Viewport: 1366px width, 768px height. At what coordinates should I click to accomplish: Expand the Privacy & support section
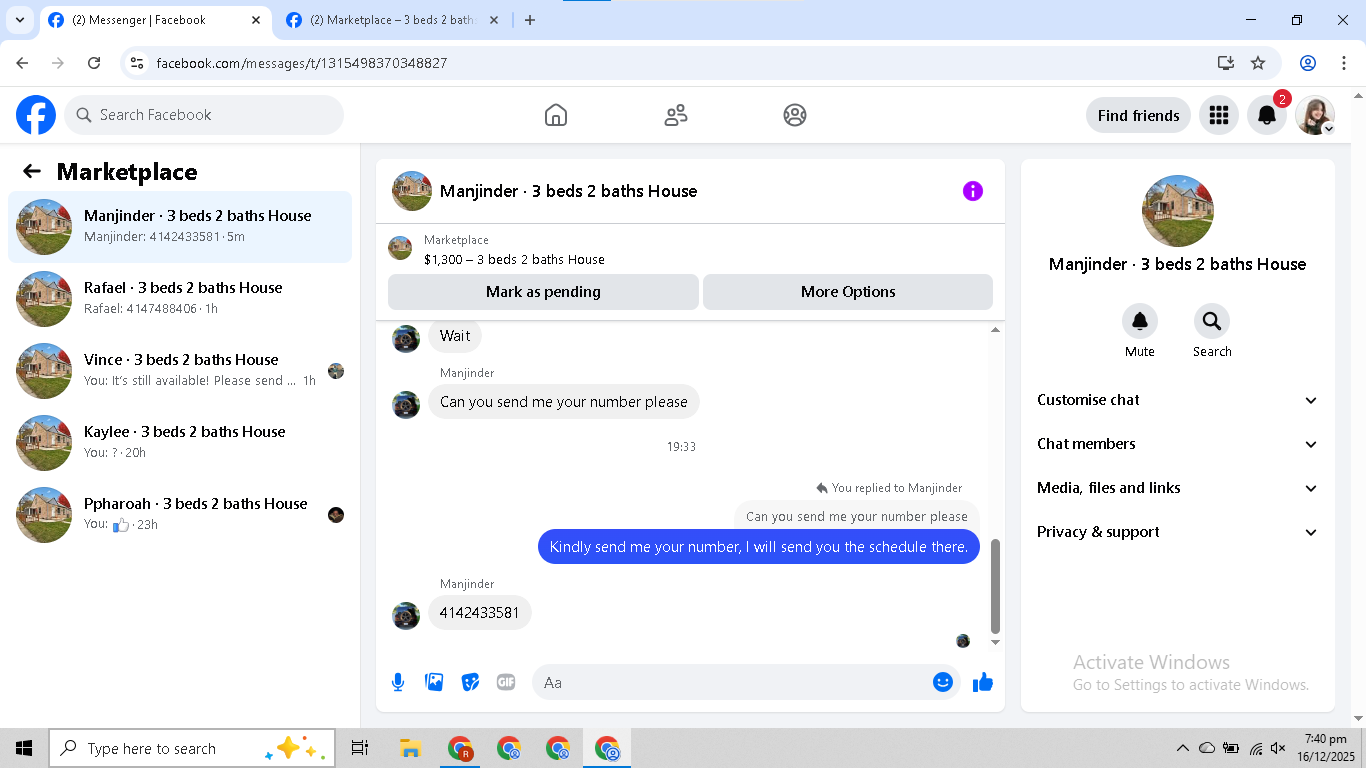point(1178,532)
